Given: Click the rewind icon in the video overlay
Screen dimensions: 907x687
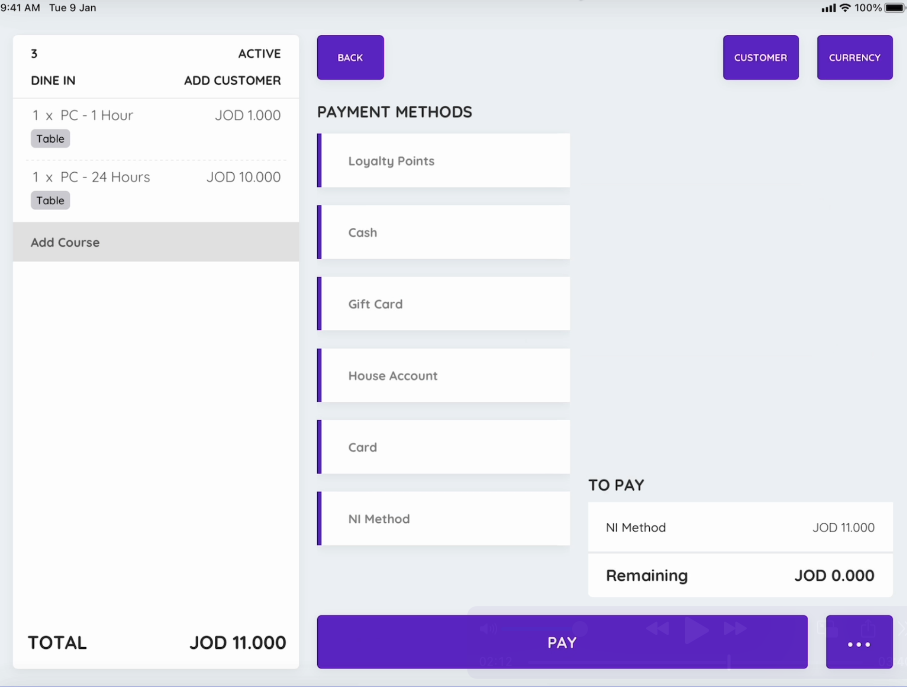Looking at the screenshot, I should (657, 629).
